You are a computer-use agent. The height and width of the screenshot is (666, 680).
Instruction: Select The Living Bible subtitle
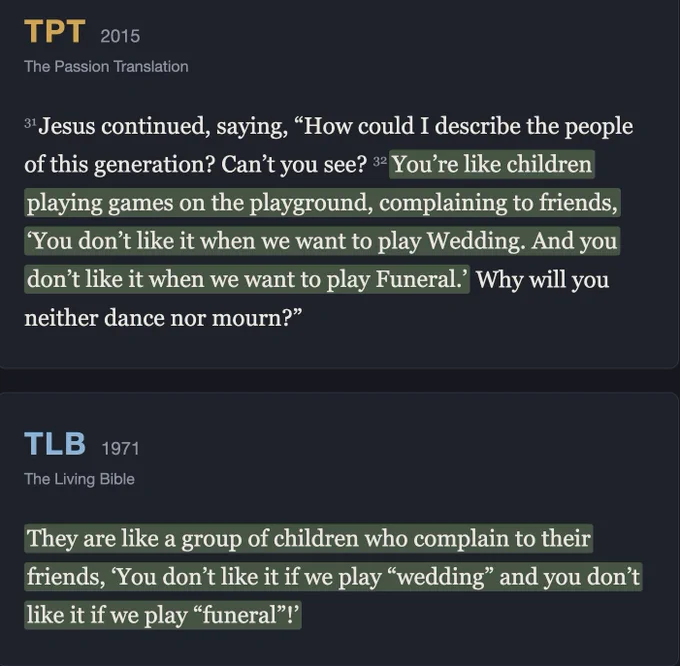79,479
